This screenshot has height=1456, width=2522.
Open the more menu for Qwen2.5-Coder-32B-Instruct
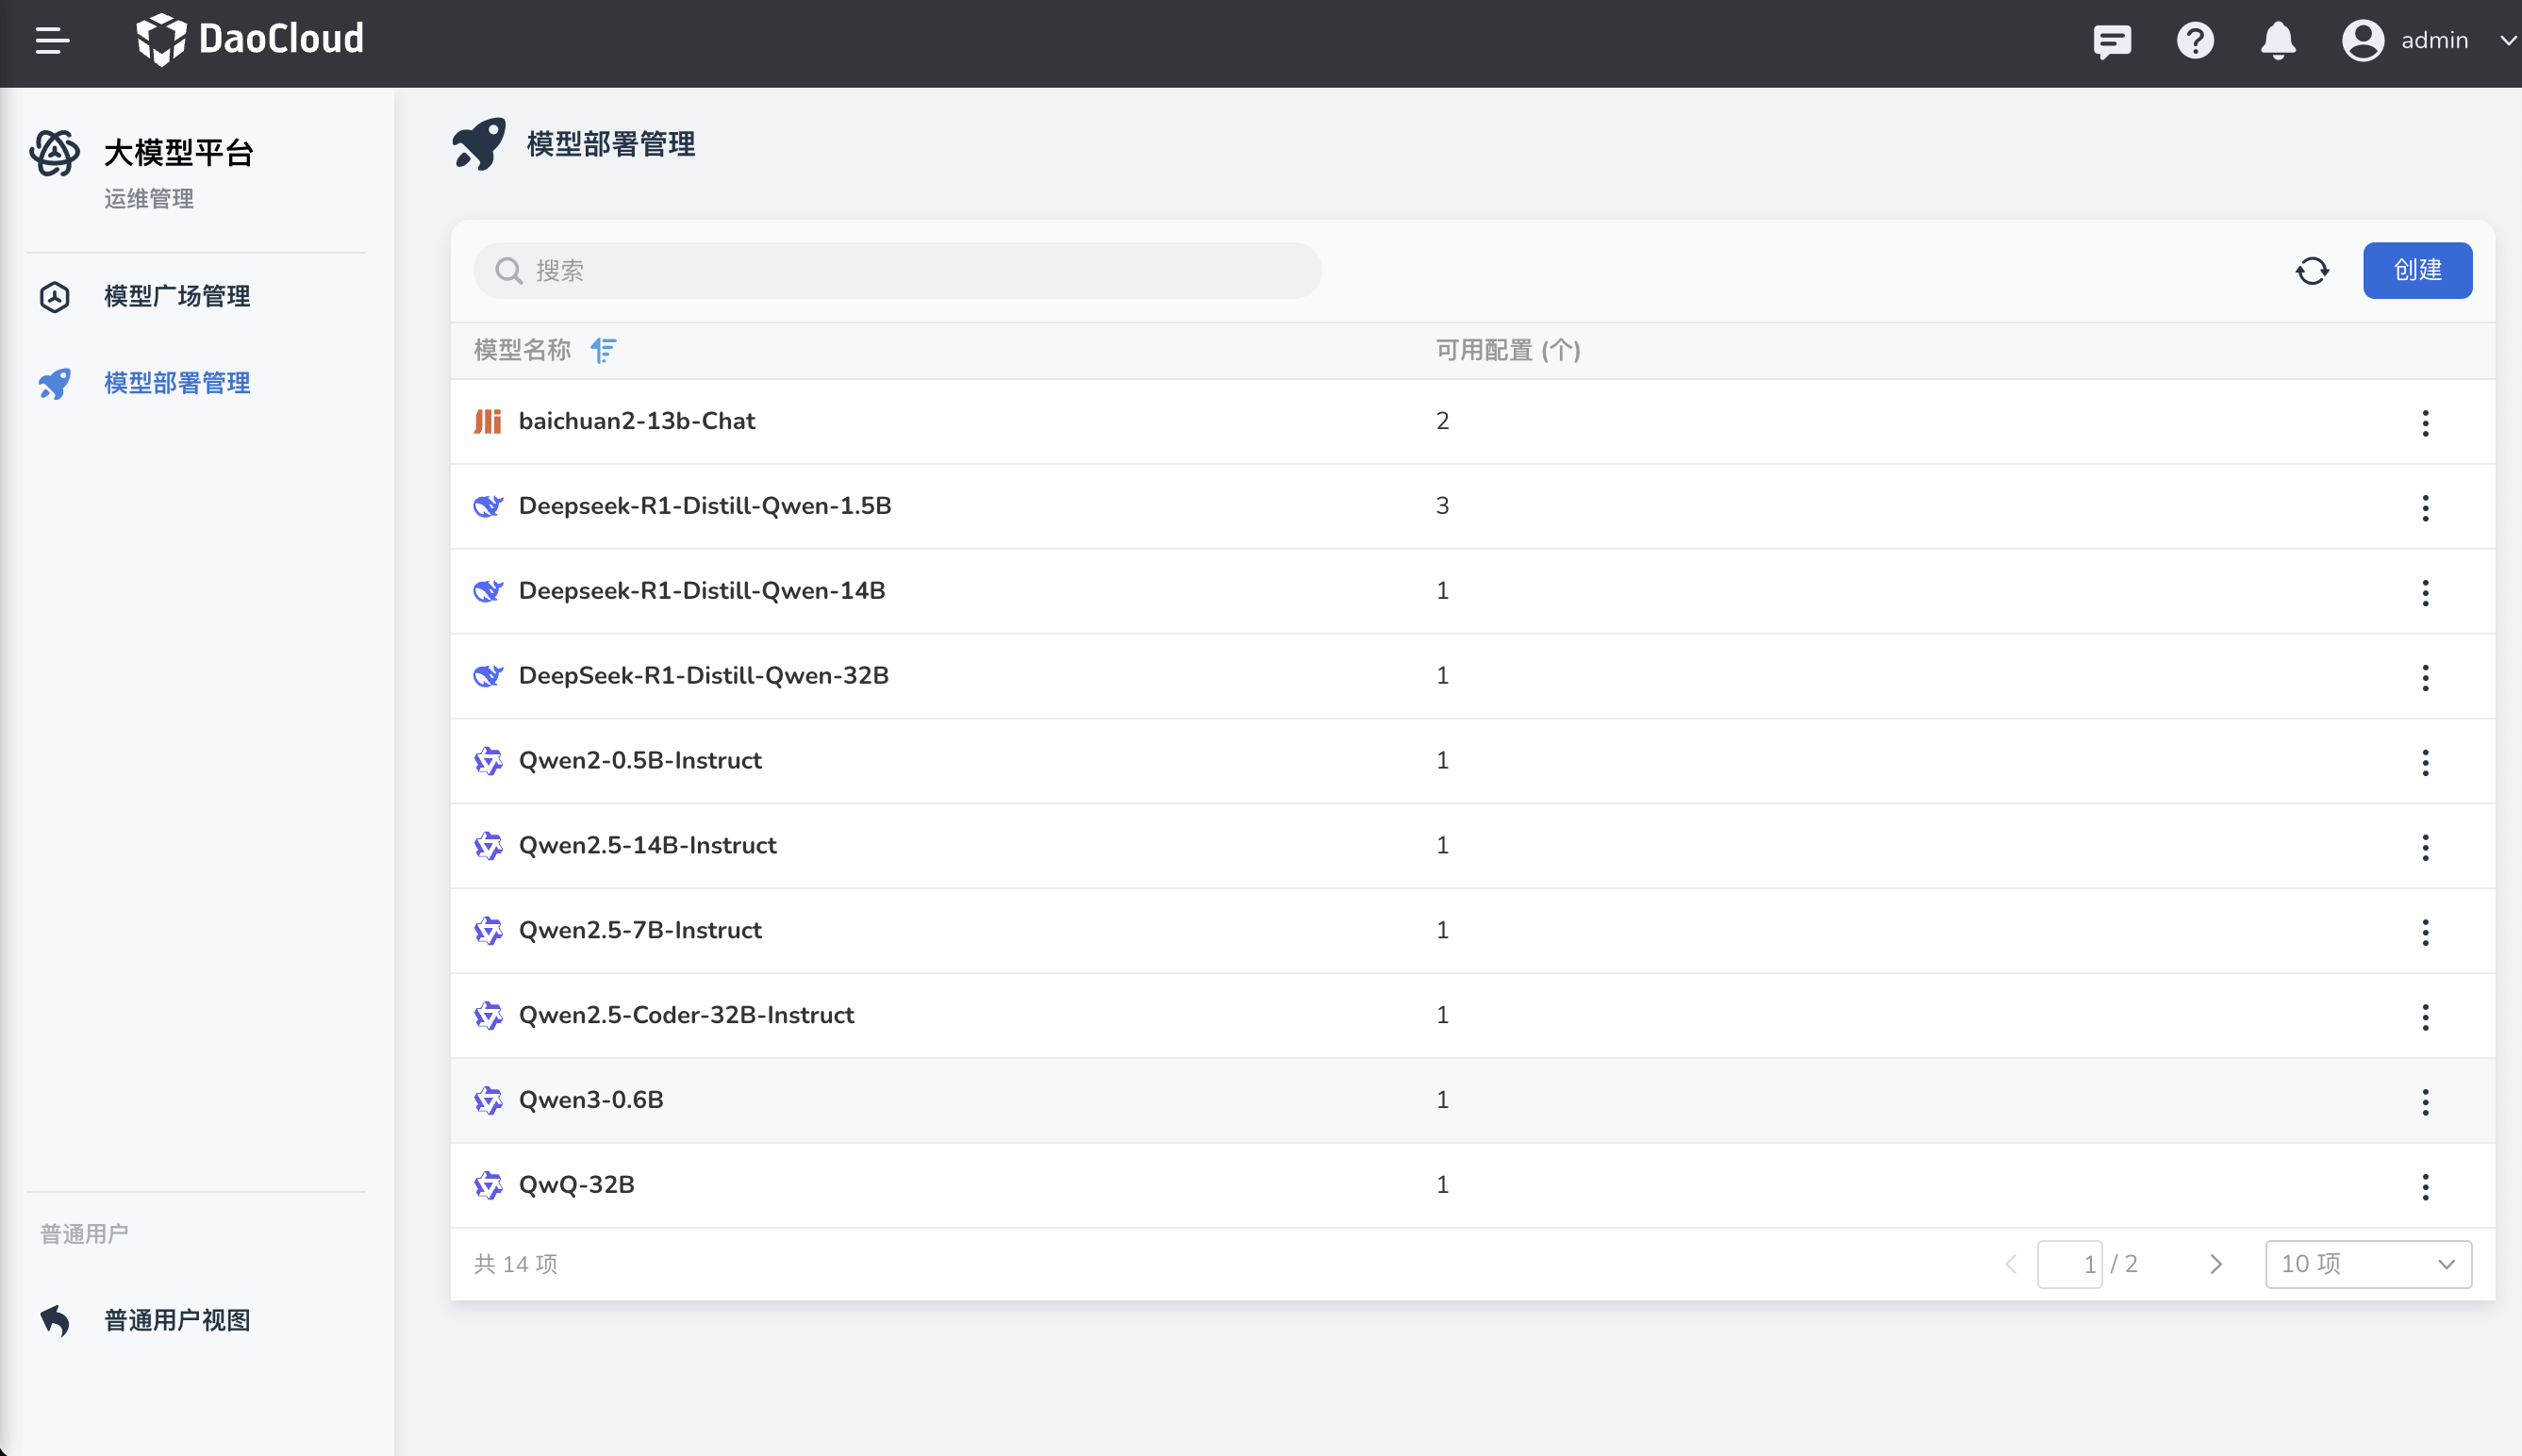pyautogui.click(x=2425, y=1017)
